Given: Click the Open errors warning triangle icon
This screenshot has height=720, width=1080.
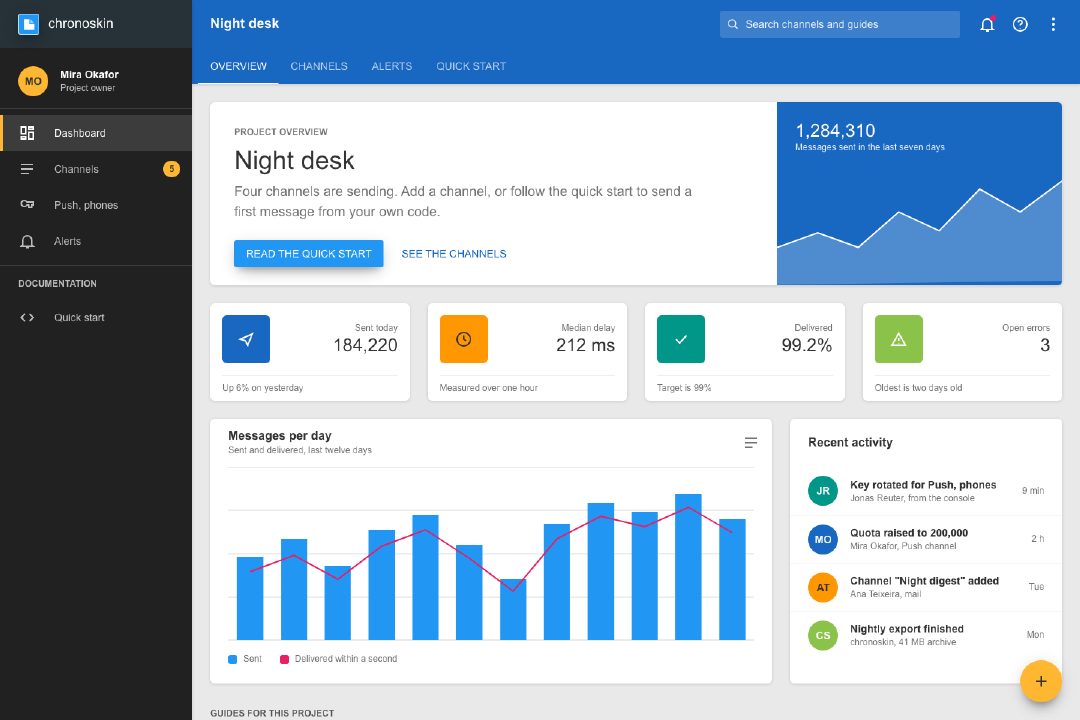Looking at the screenshot, I should pyautogui.click(x=898, y=339).
